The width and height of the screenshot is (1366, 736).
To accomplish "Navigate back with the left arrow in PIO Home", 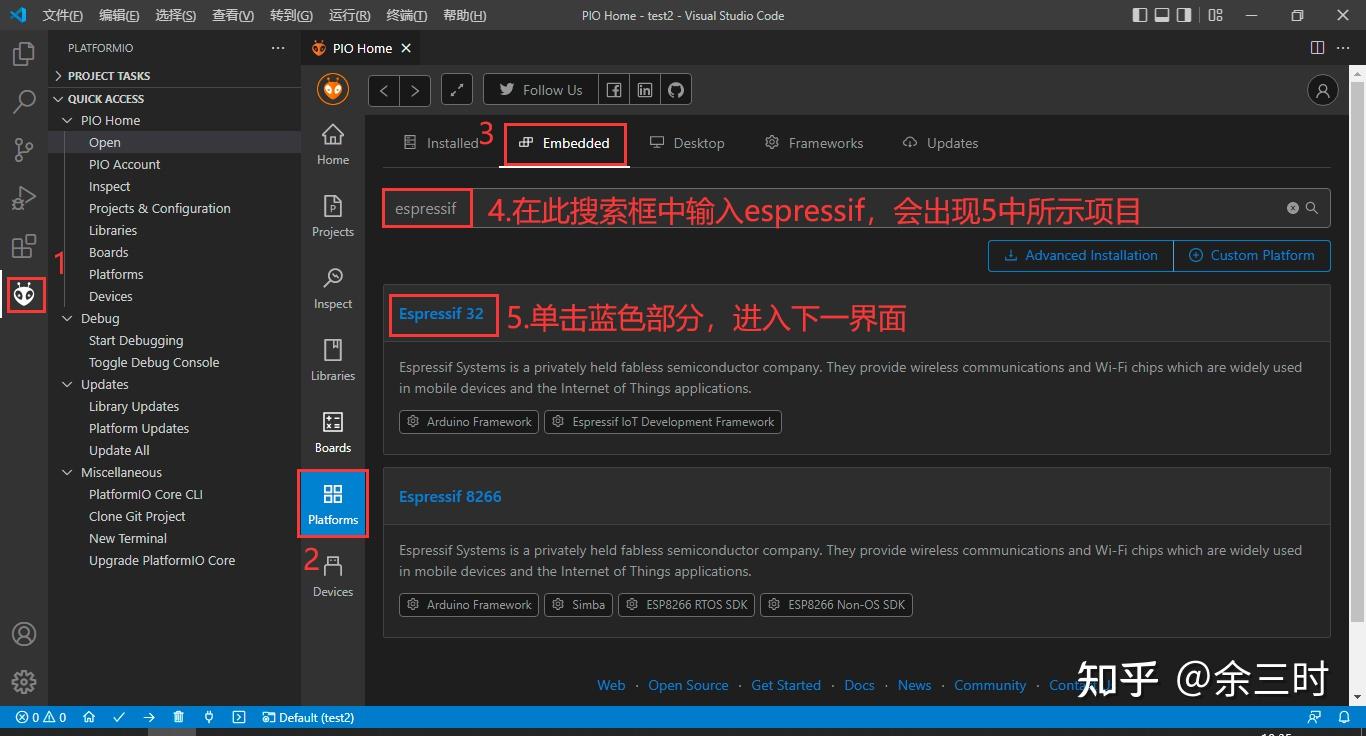I will coord(383,89).
